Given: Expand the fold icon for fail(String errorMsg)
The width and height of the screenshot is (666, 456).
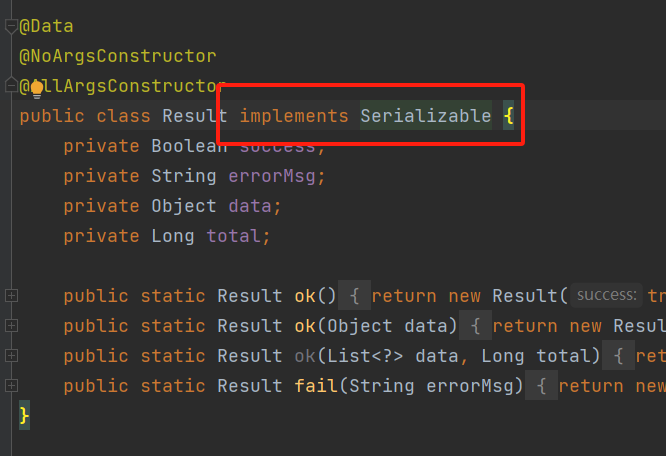Looking at the screenshot, I should point(11,386).
